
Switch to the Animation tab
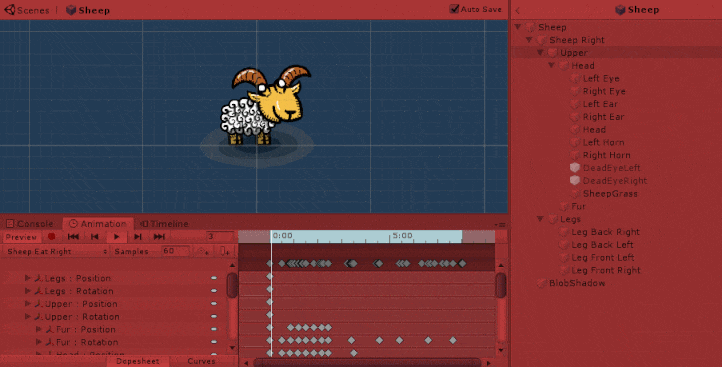tap(98, 224)
